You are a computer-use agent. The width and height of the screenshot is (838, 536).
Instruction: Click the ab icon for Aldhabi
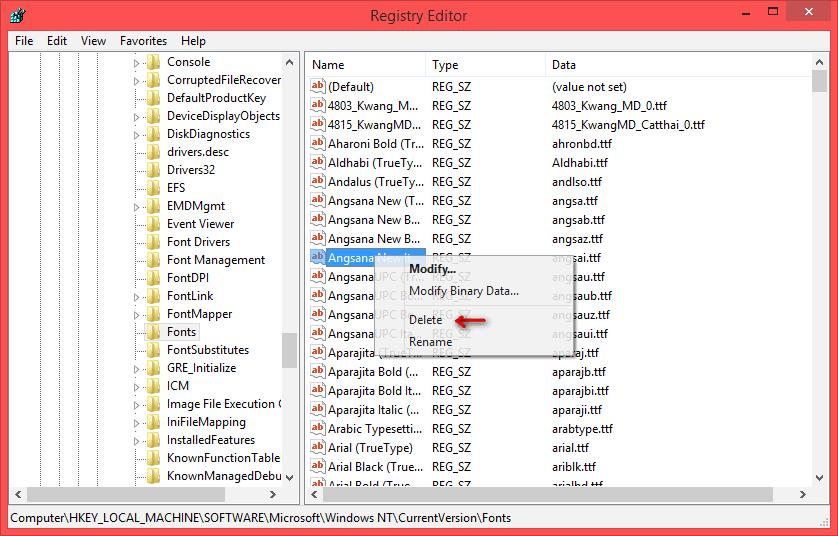317,162
